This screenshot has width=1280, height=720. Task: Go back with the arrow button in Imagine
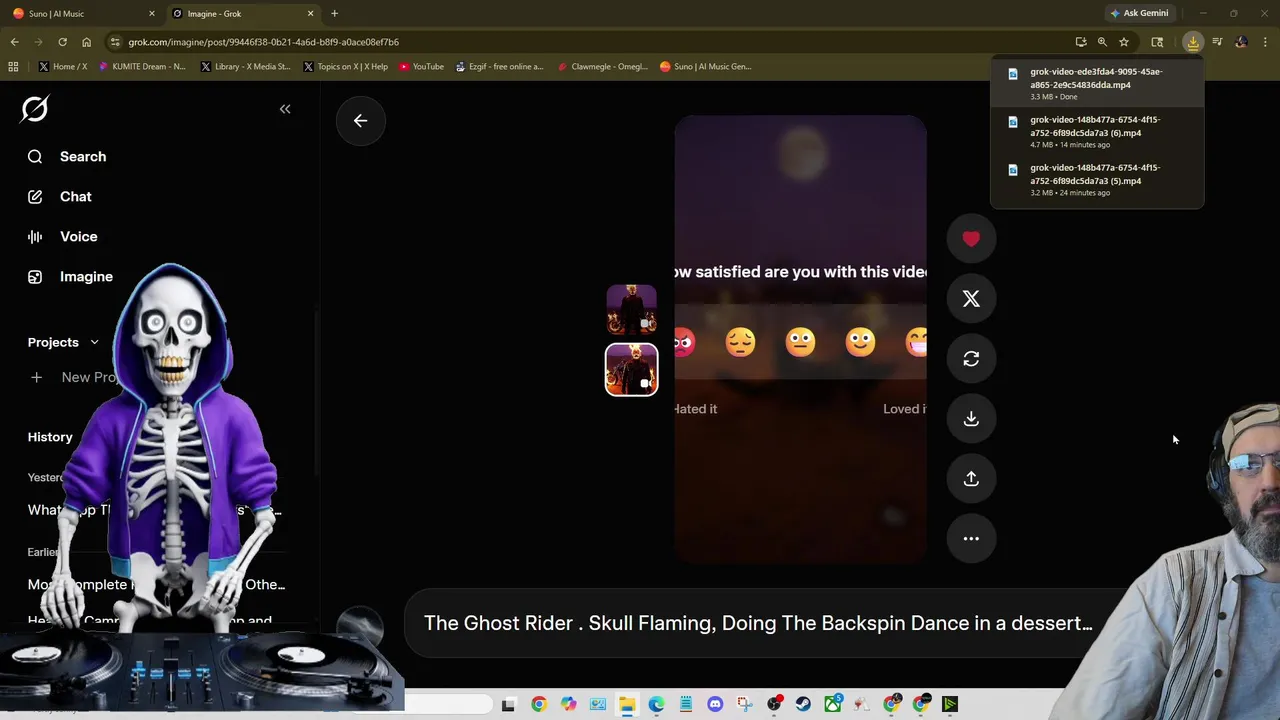click(x=360, y=120)
